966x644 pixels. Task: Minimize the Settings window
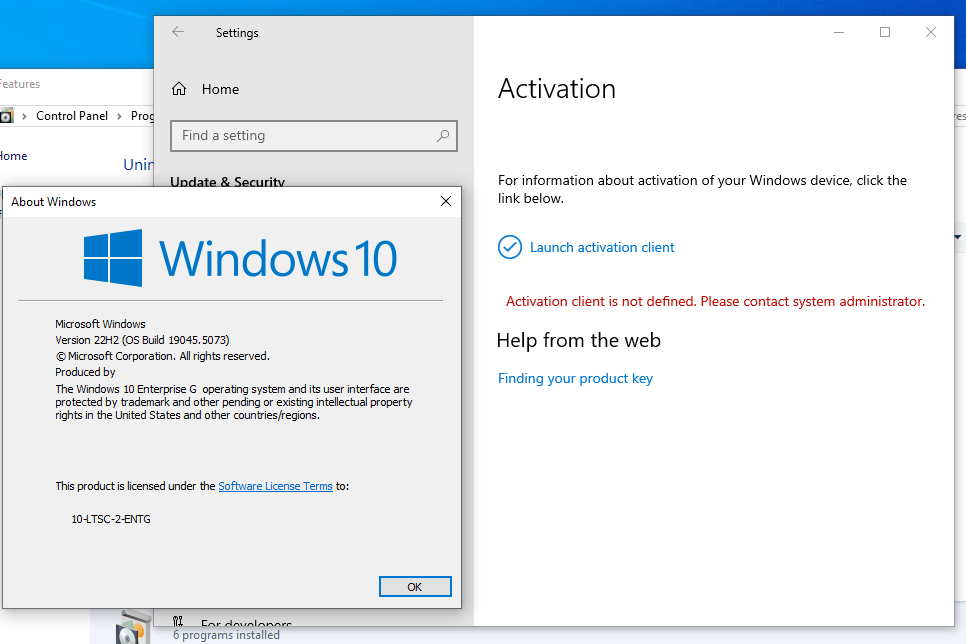coord(838,32)
